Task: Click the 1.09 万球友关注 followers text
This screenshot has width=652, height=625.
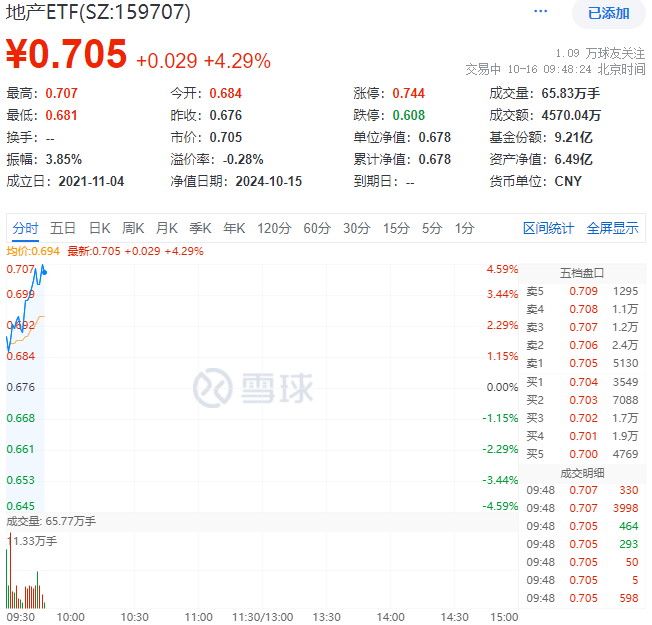Action: (x=600, y=53)
